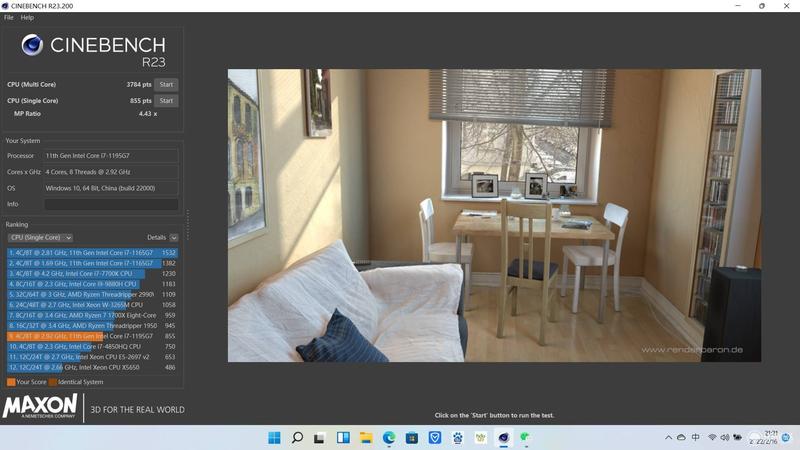The image size is (800, 450).
Task: Select ranking row 12 Xeon X5650
Action: [92, 367]
